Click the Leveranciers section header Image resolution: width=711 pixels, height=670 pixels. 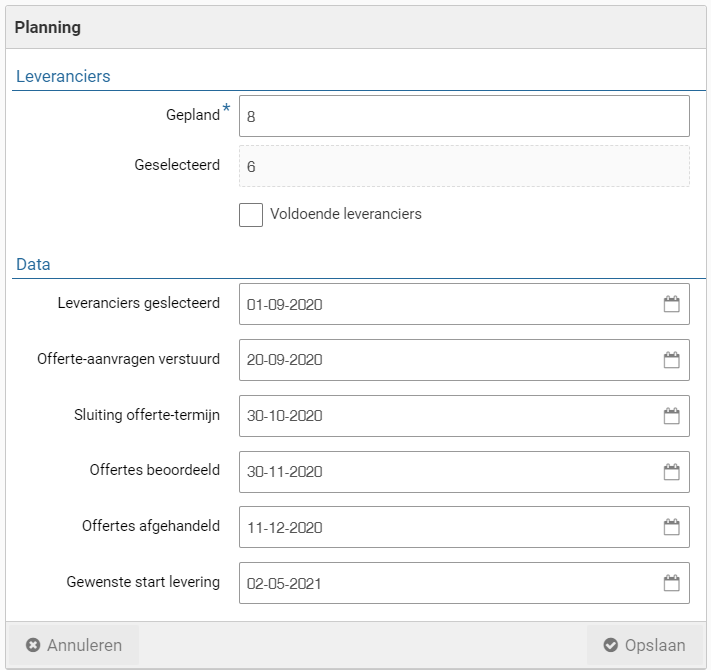click(x=63, y=76)
